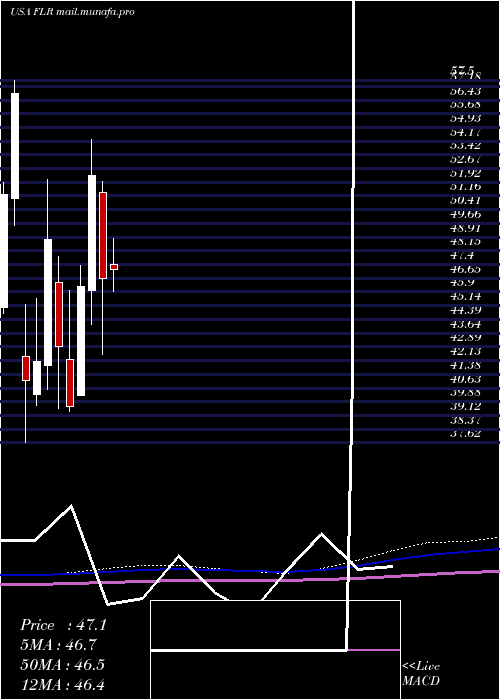Select the 48.91 price axis label

(465, 228)
